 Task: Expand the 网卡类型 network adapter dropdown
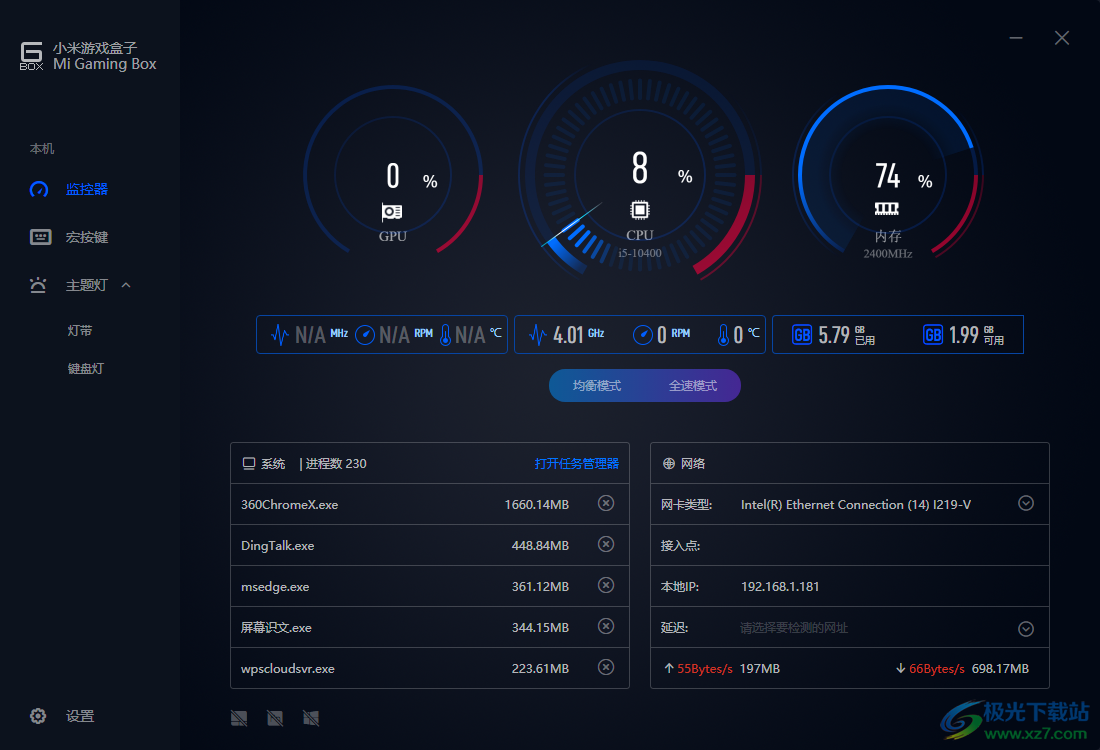click(1026, 503)
